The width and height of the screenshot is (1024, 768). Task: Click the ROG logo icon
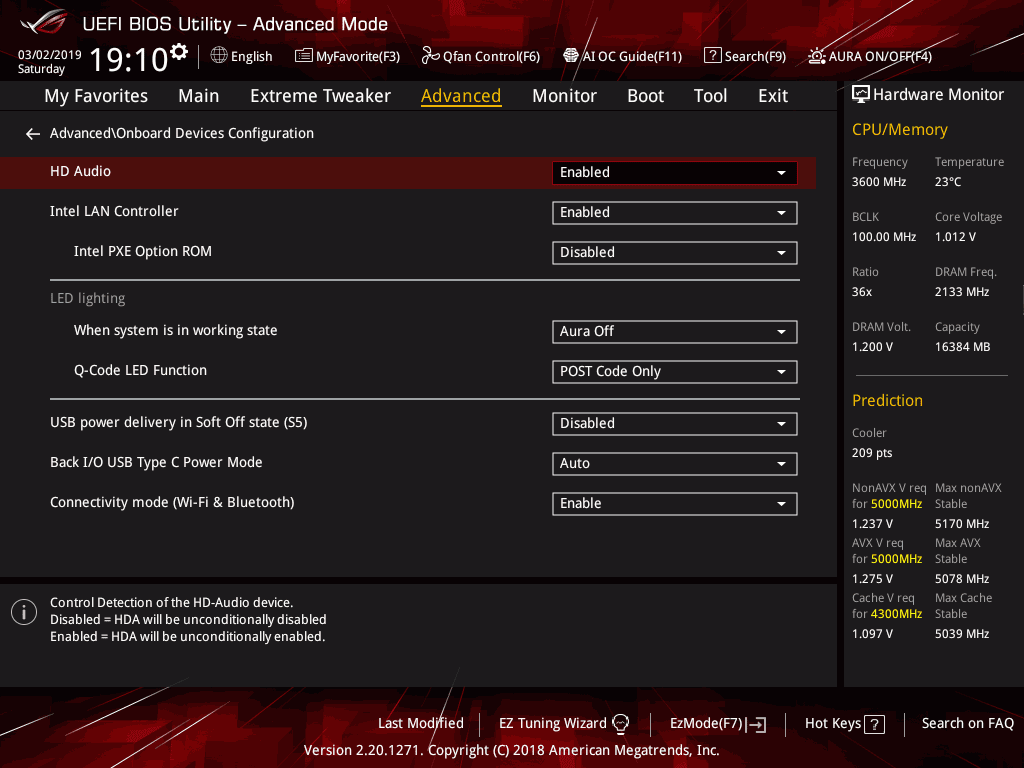[44, 22]
